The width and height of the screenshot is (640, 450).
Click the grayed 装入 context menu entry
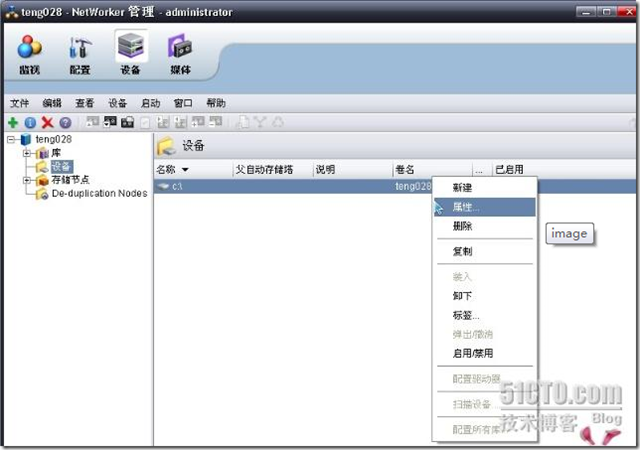click(x=484, y=277)
